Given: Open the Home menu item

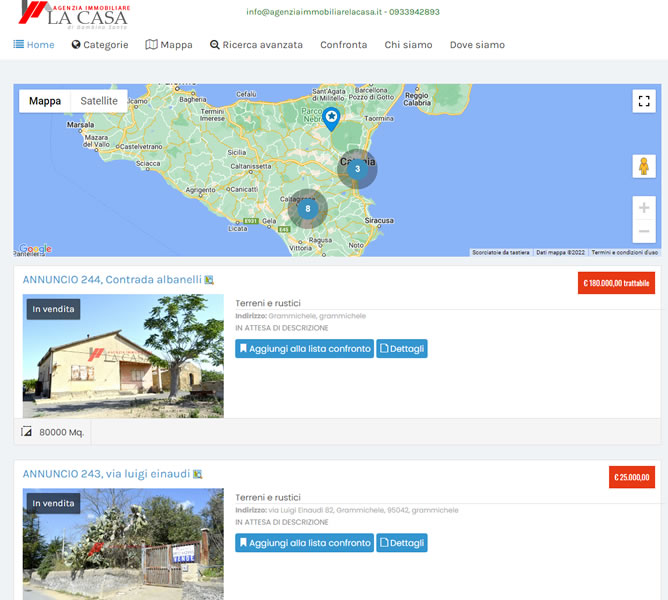Looking at the screenshot, I should pos(34,45).
